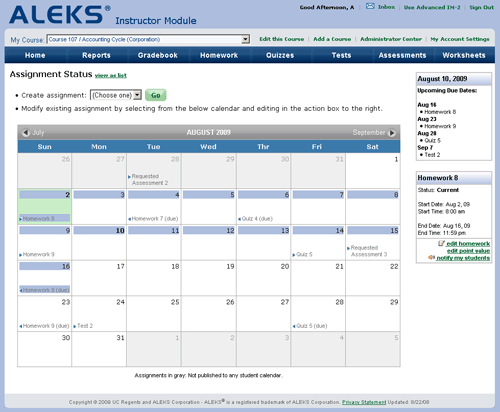Screen dimensions: 500x412
Task: Click the August 31 calendar cell
Action: 99,349
